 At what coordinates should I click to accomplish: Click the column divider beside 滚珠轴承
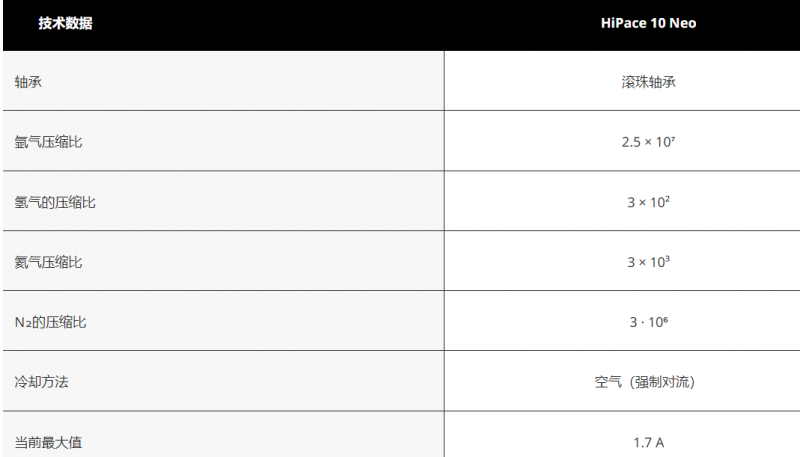point(444,82)
